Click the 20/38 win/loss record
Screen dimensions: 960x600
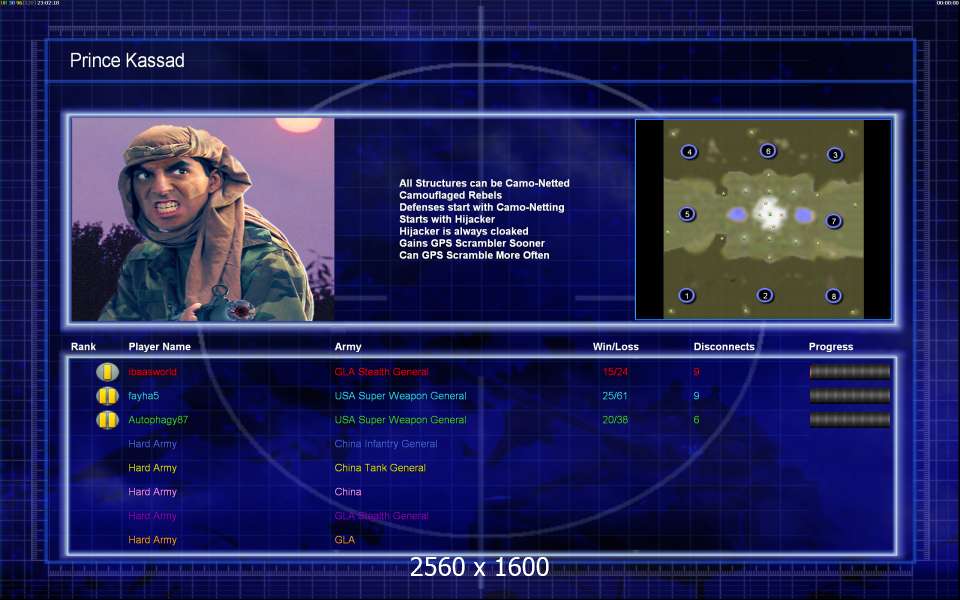615,420
